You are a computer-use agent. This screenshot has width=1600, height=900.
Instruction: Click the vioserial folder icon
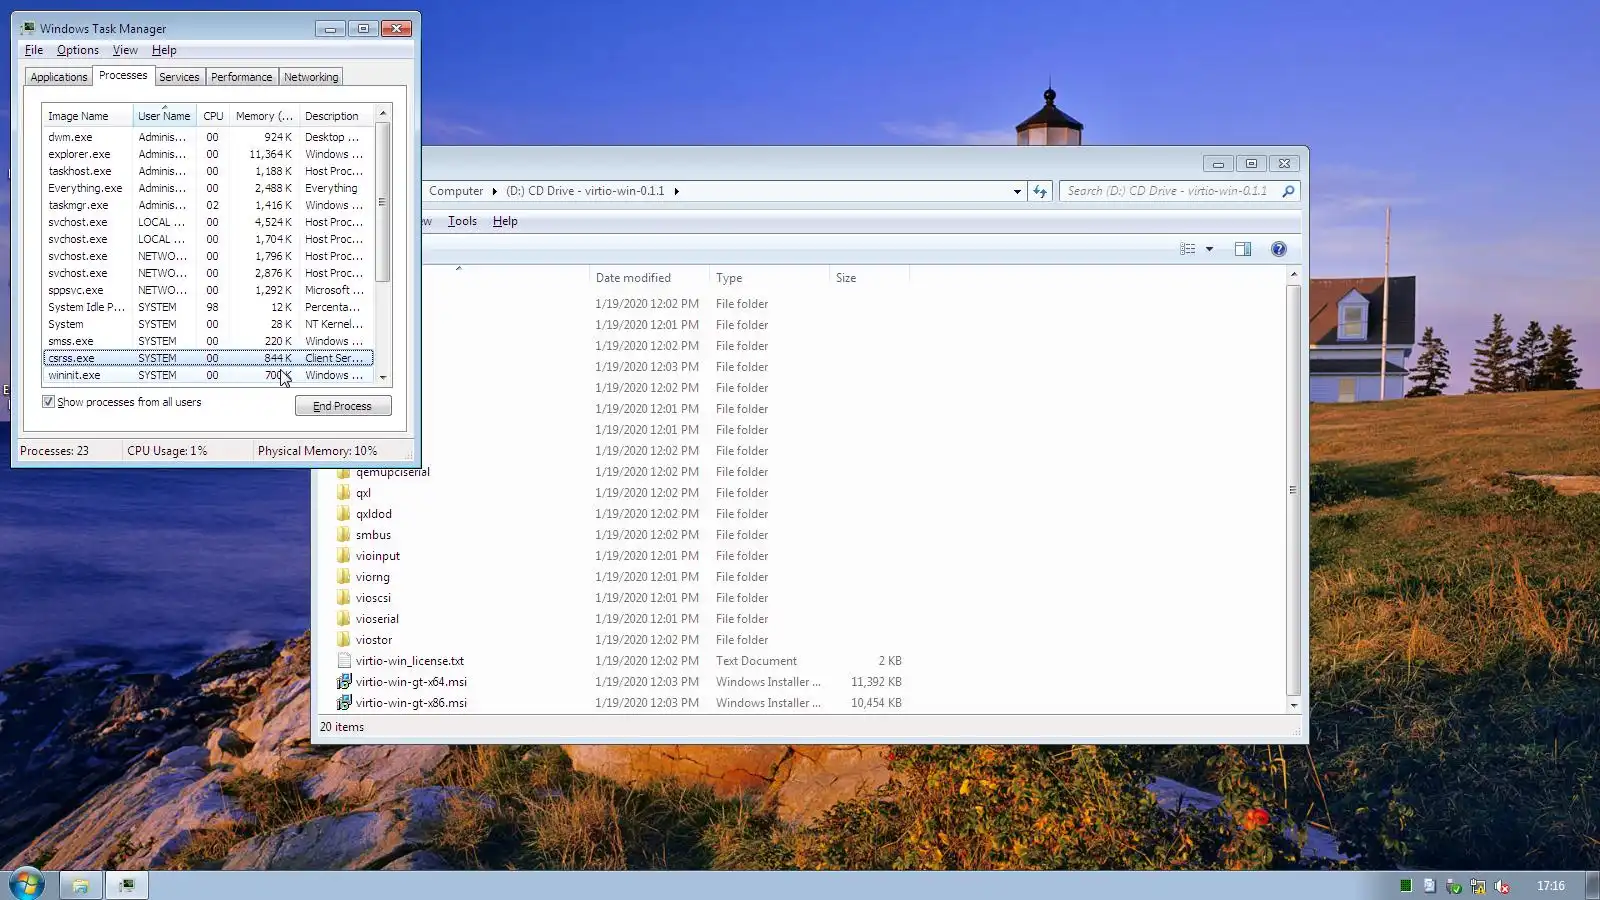coord(344,619)
